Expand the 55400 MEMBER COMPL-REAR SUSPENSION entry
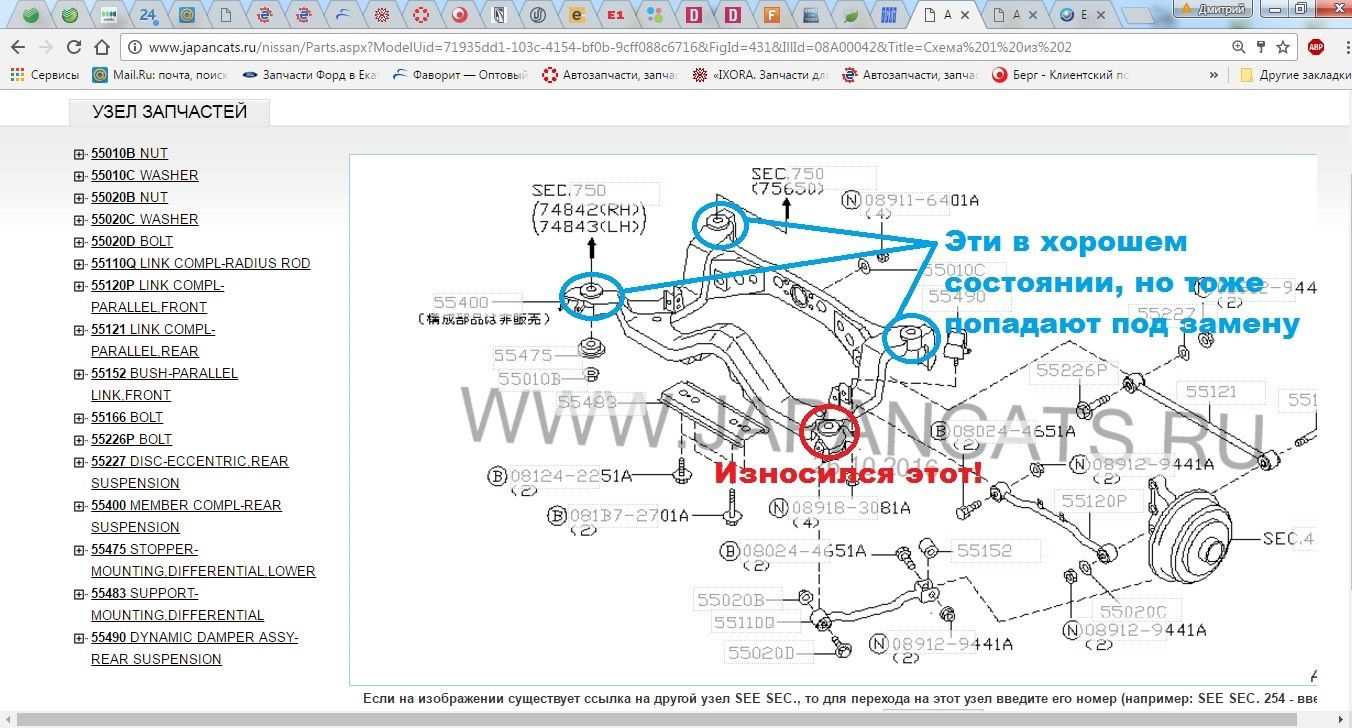Viewport: 1352px width, 728px height. click(x=79, y=506)
